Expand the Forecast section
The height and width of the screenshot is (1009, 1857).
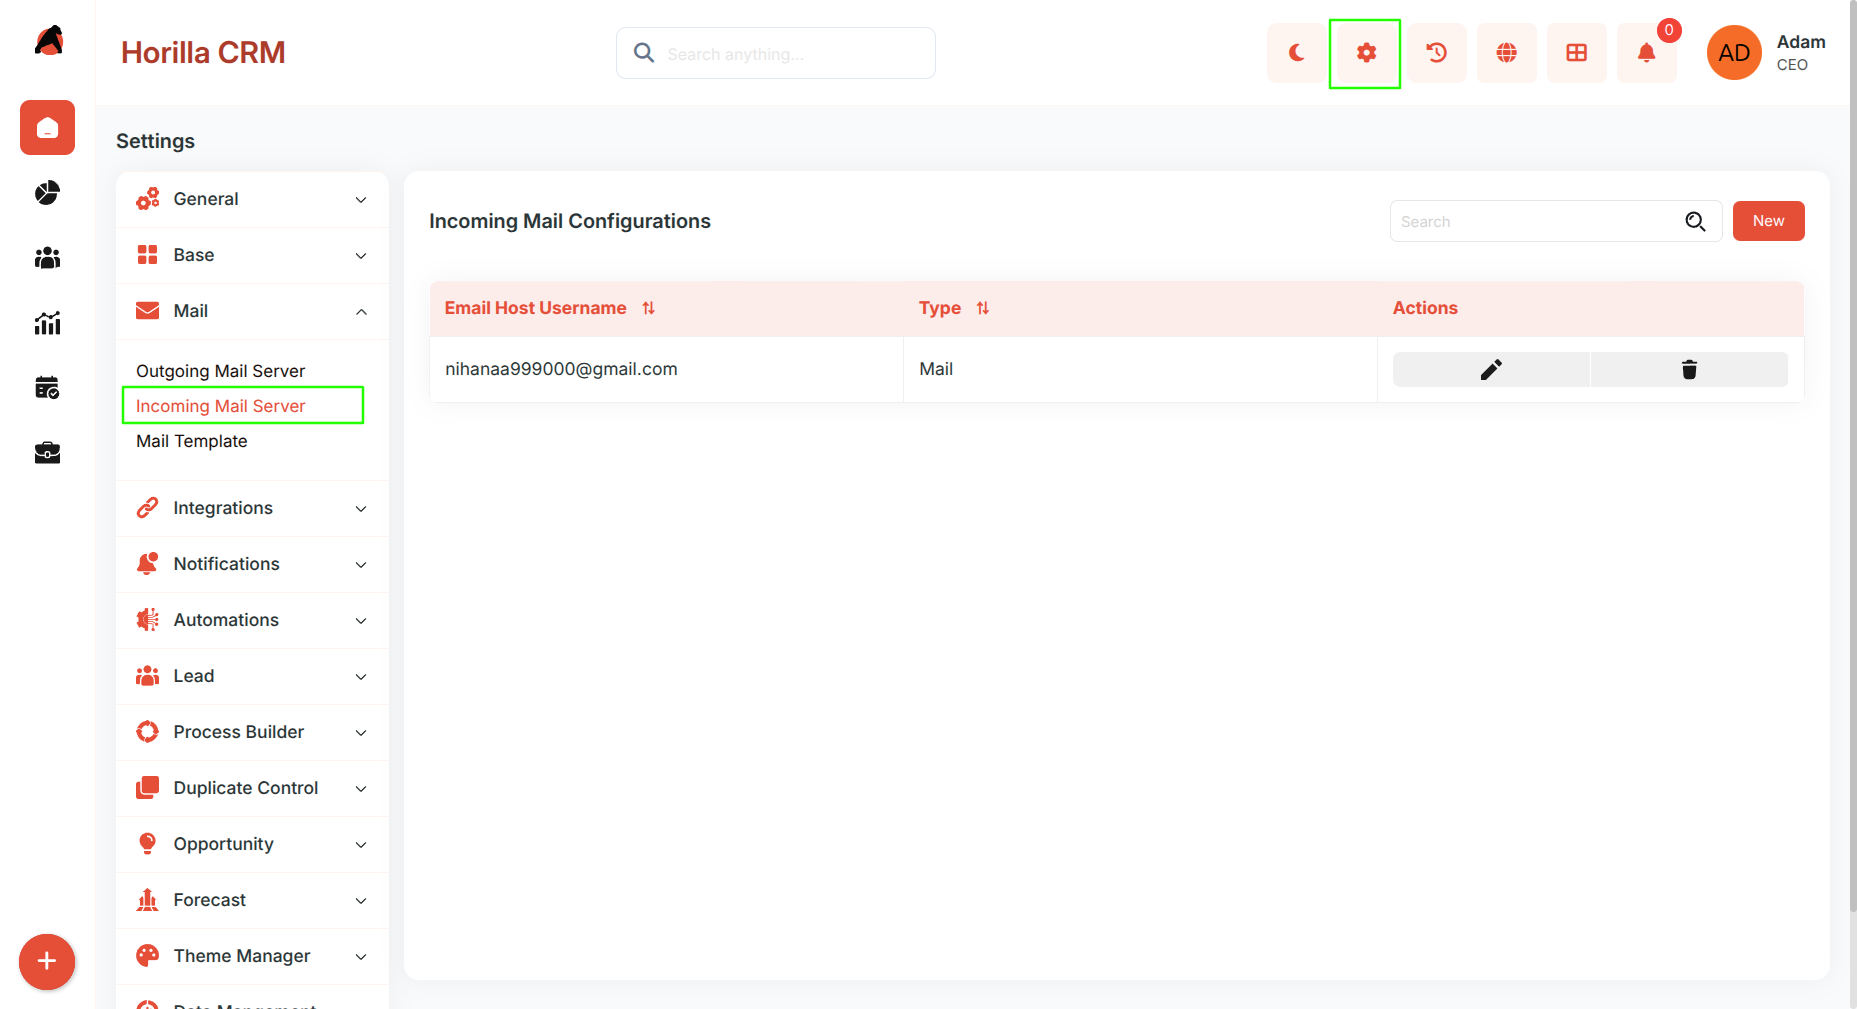click(x=252, y=900)
